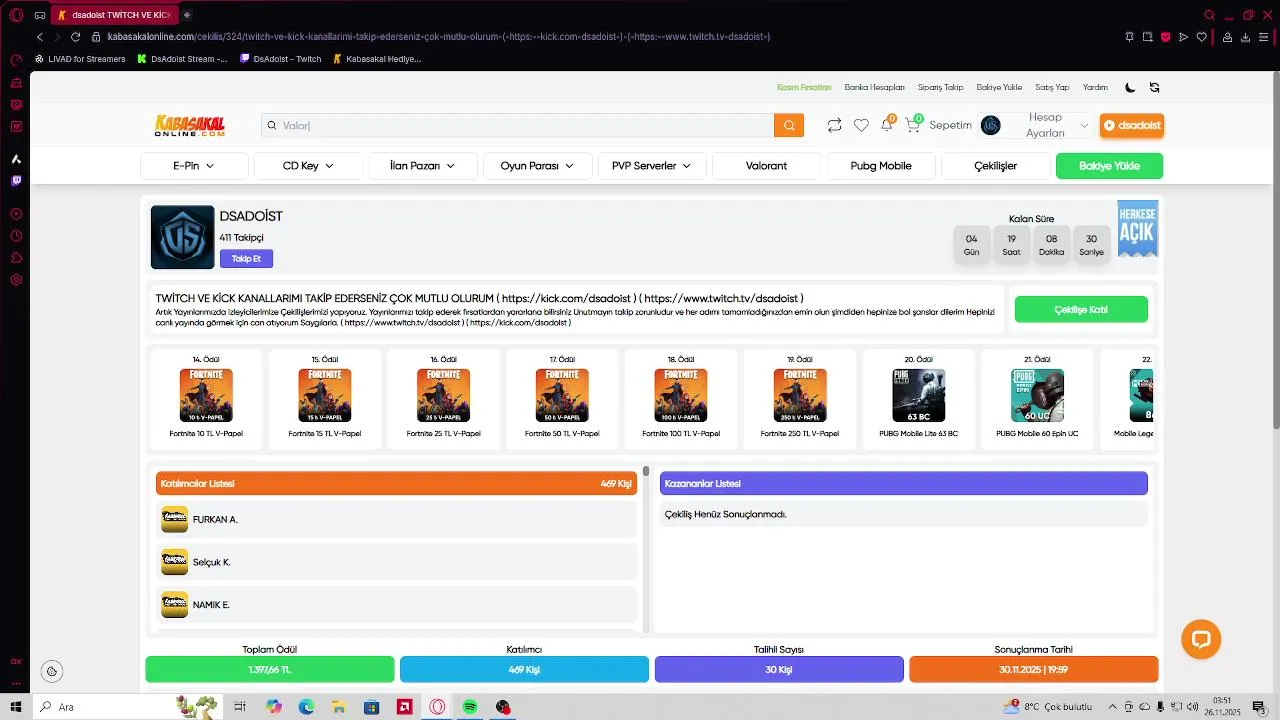Open Twitch icon in Opera sidebar
The image size is (1280, 720).
click(x=16, y=181)
